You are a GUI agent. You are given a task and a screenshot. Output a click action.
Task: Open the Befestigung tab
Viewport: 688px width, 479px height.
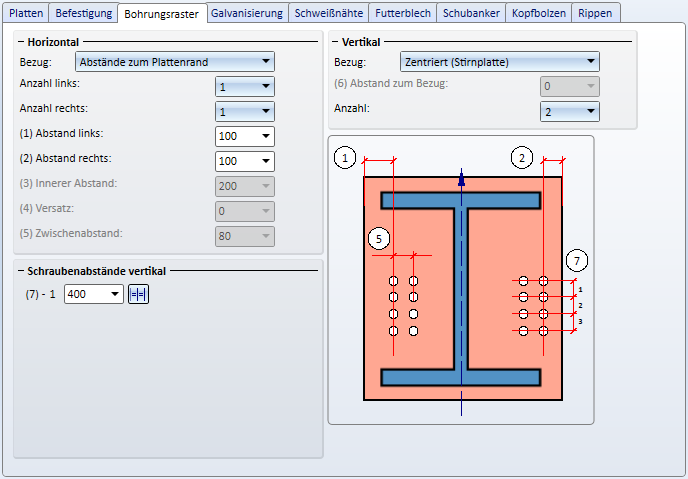[83, 13]
